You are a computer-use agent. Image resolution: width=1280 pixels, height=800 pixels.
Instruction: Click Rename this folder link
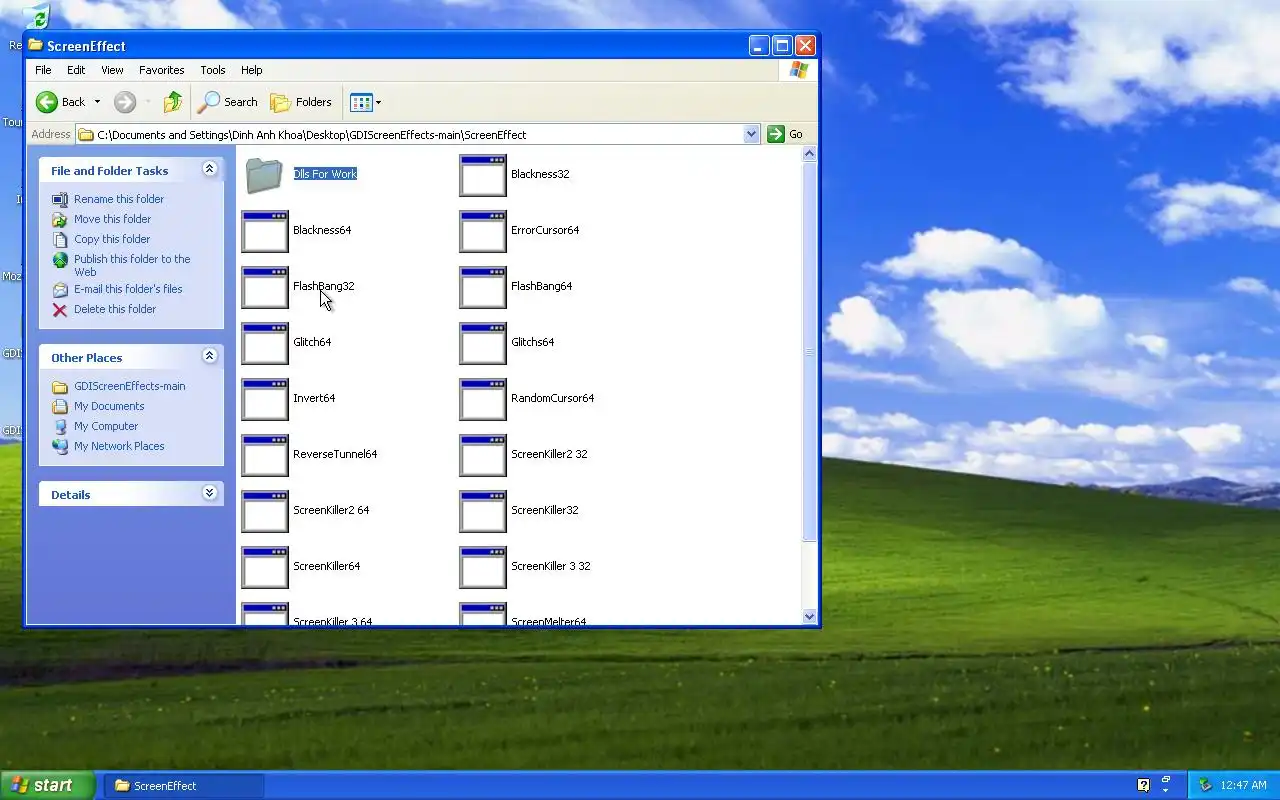tap(119, 199)
